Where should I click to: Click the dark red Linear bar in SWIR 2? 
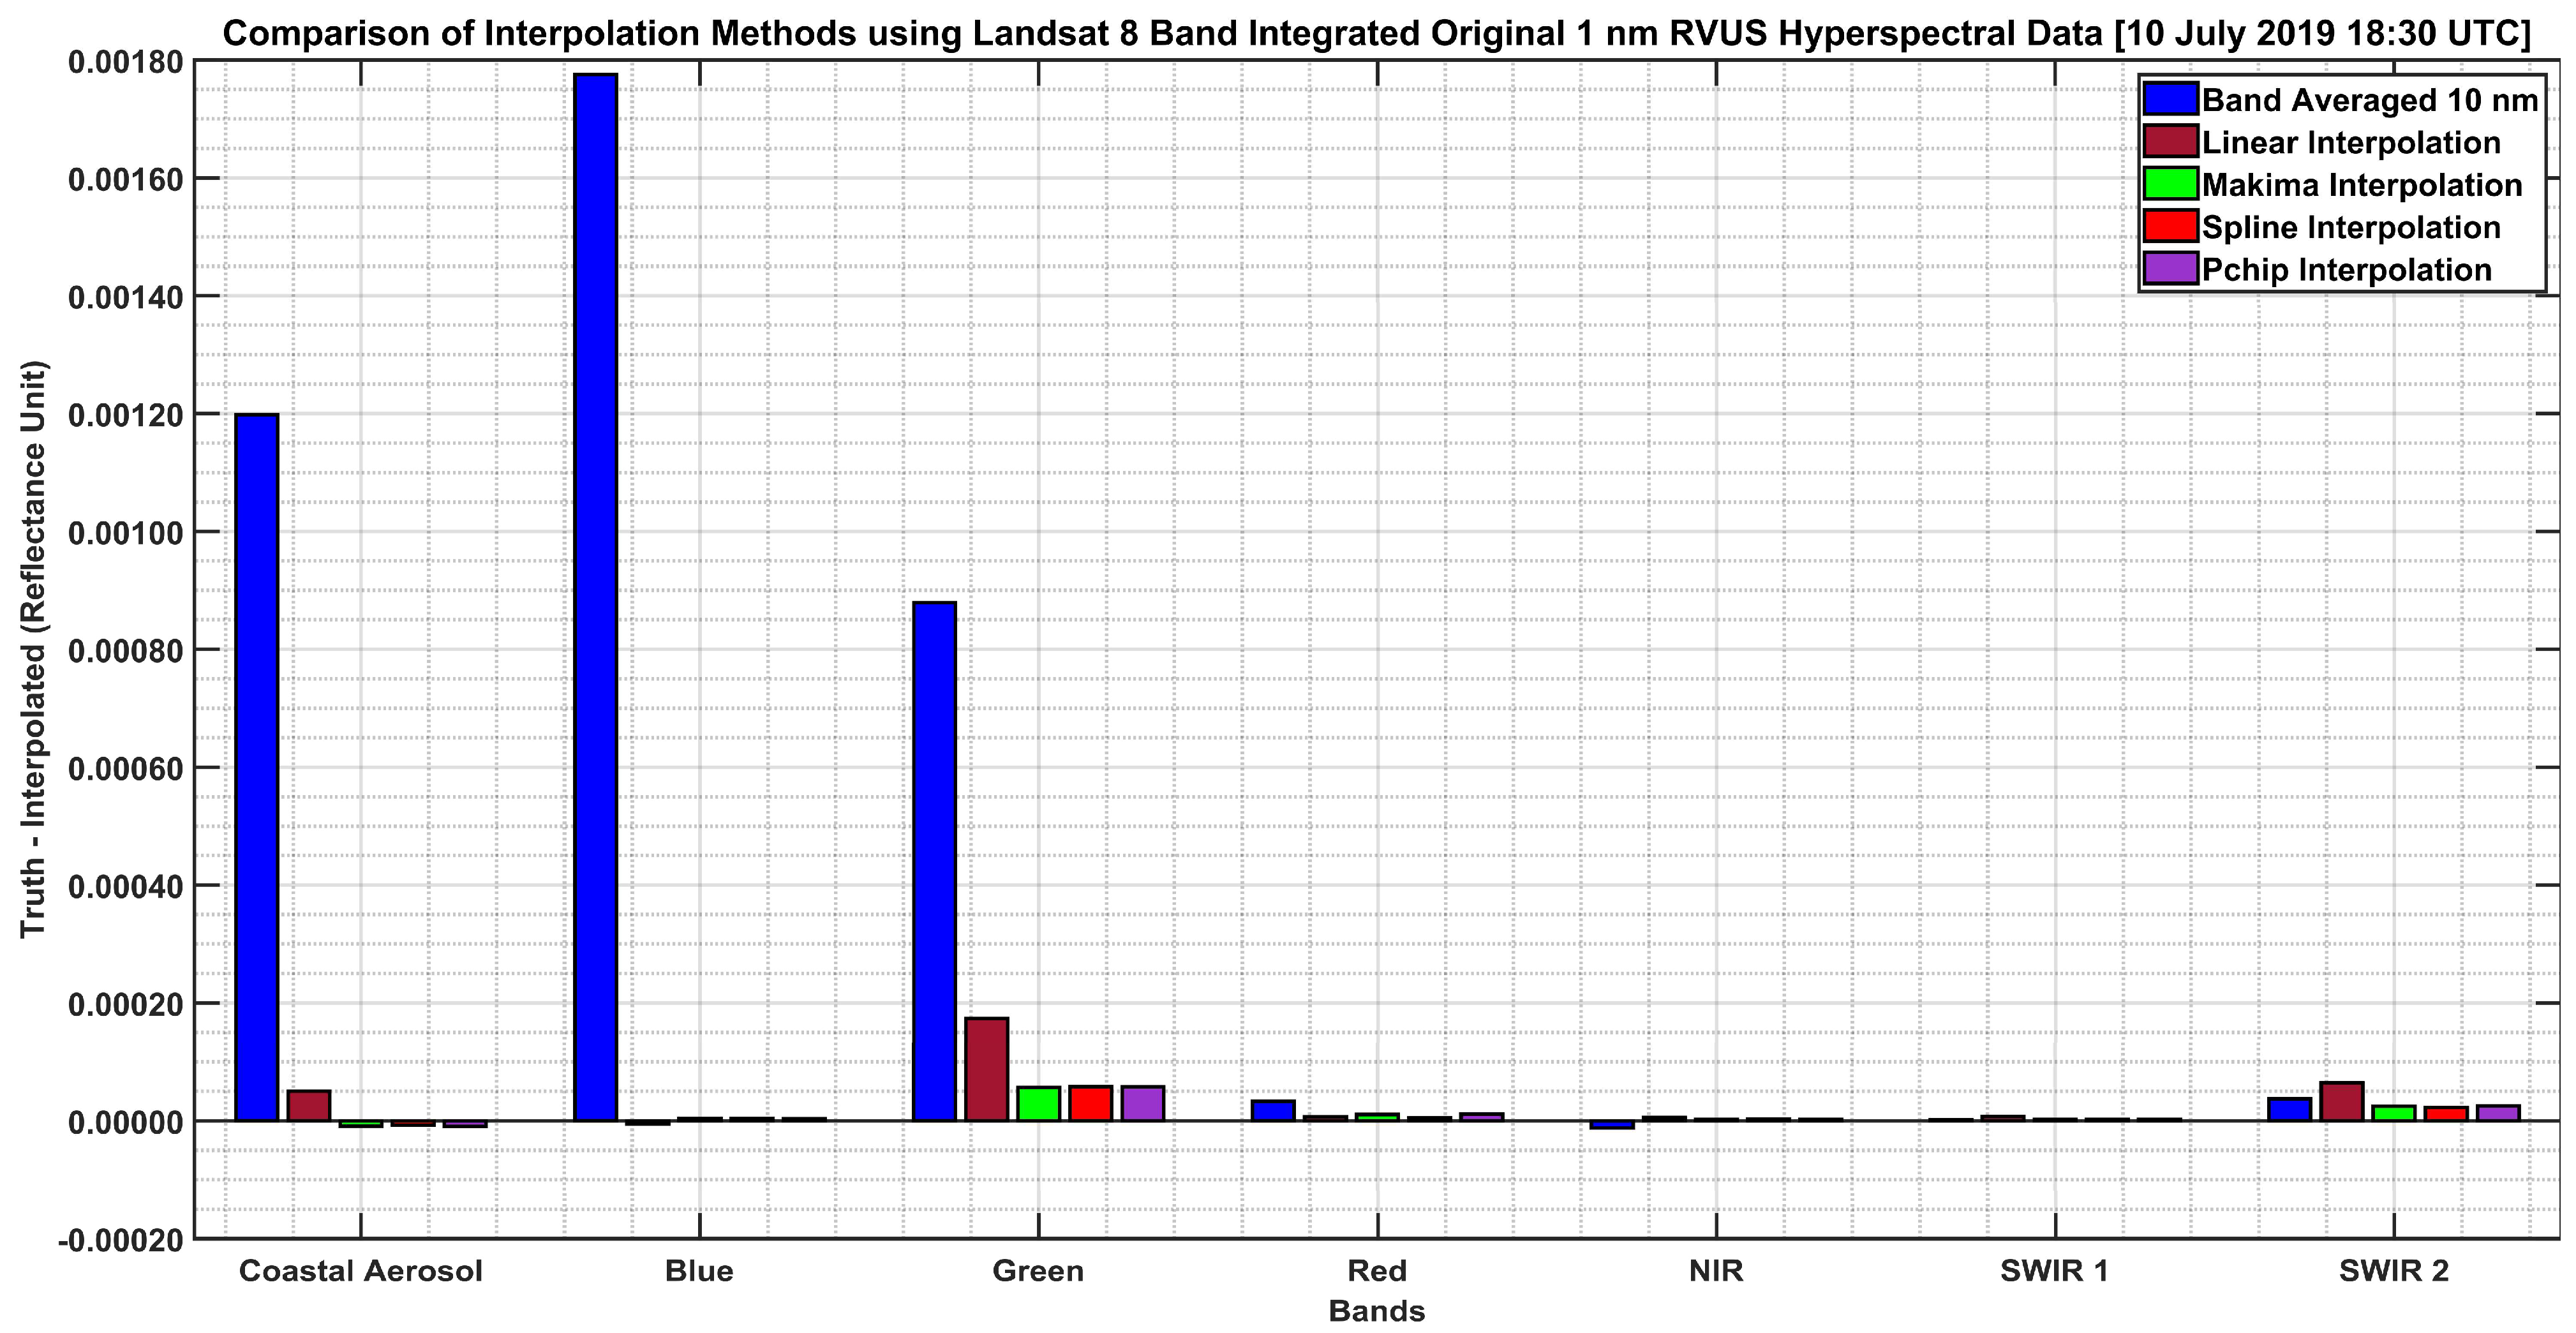pyautogui.click(x=2341, y=1102)
